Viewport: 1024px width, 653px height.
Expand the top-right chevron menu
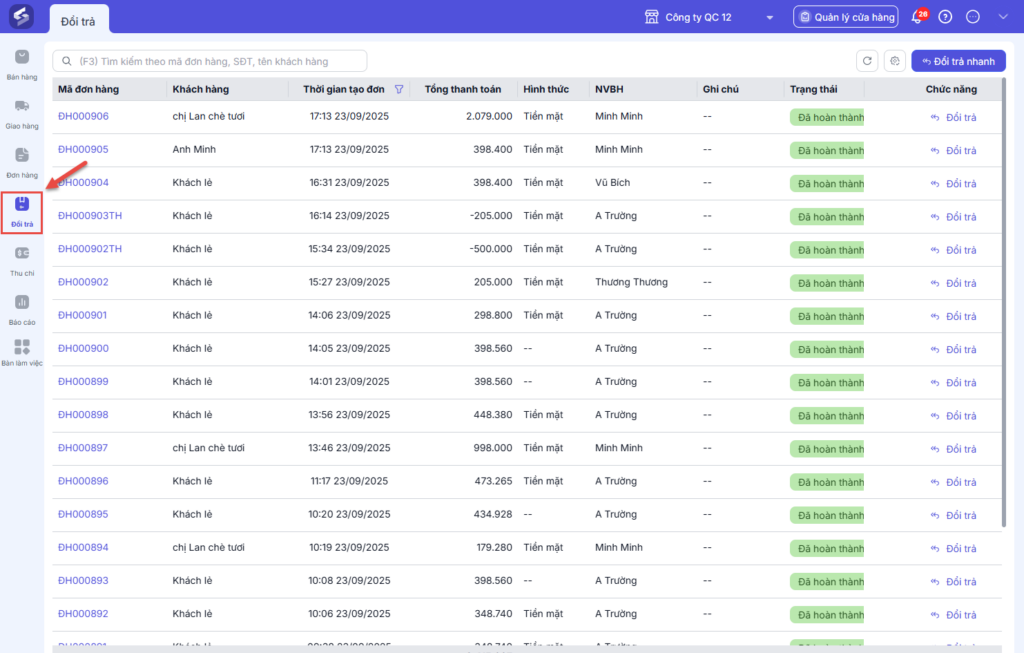(x=1003, y=17)
